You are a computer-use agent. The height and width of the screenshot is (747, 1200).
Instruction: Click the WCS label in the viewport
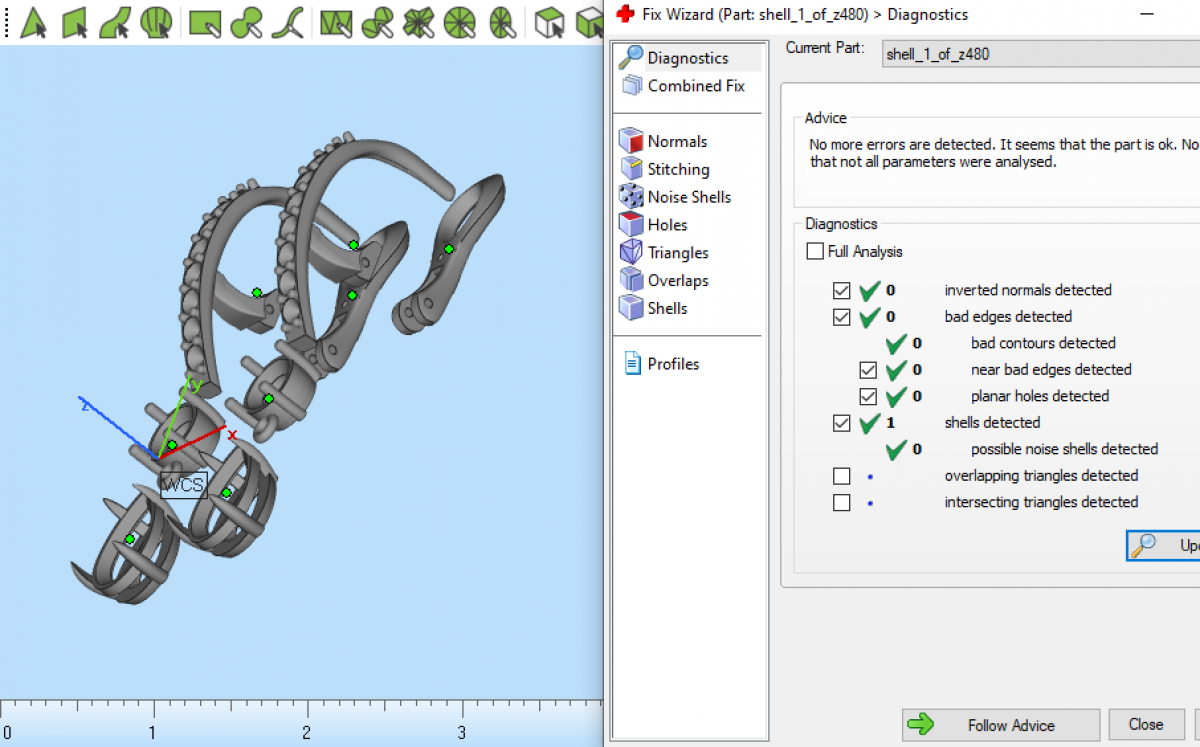point(184,486)
